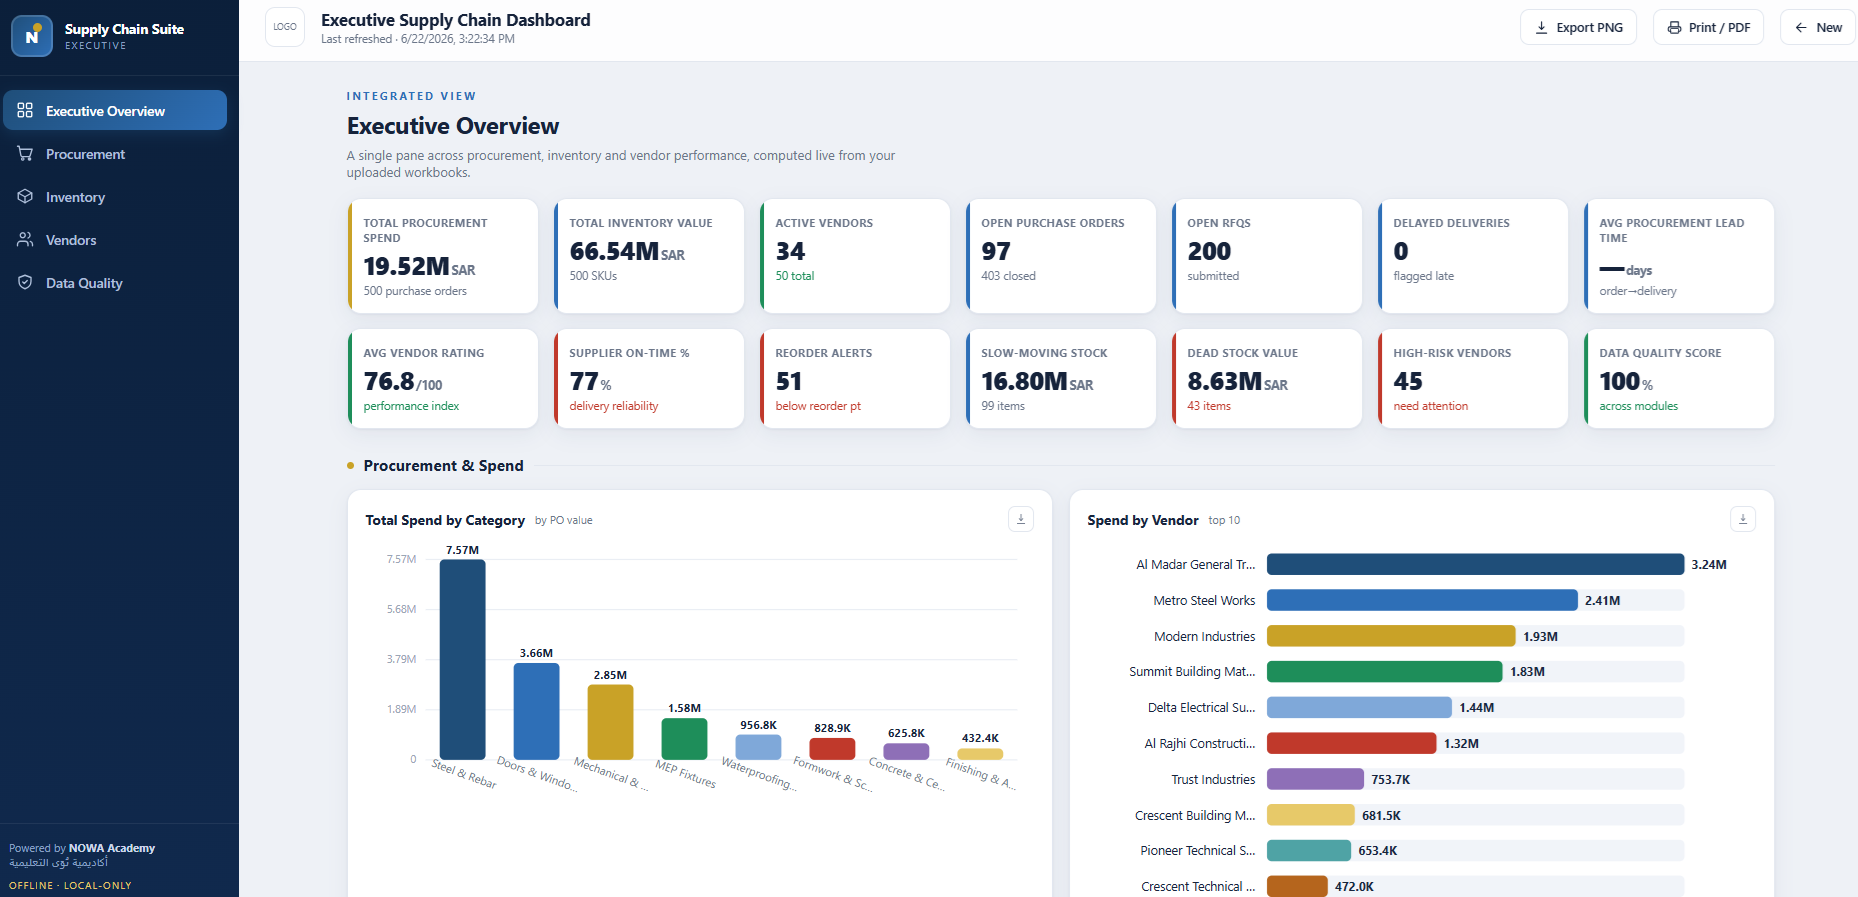Open the NOWA Academy link

(x=112, y=848)
